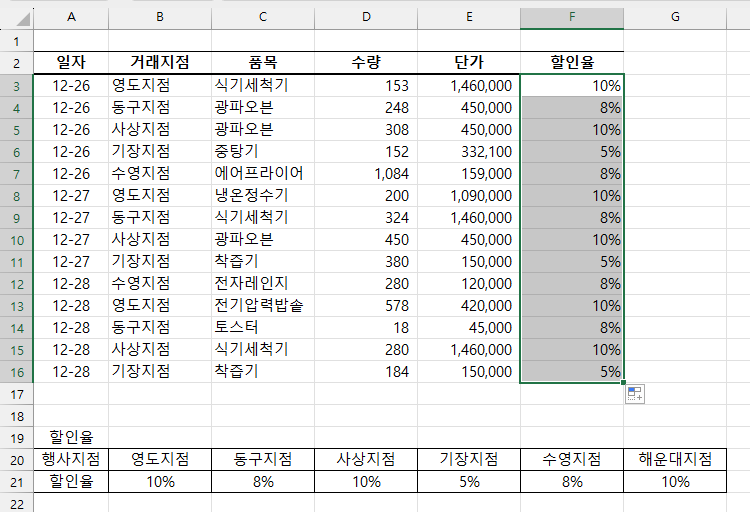
Task: Select column A header
Action: point(71,17)
